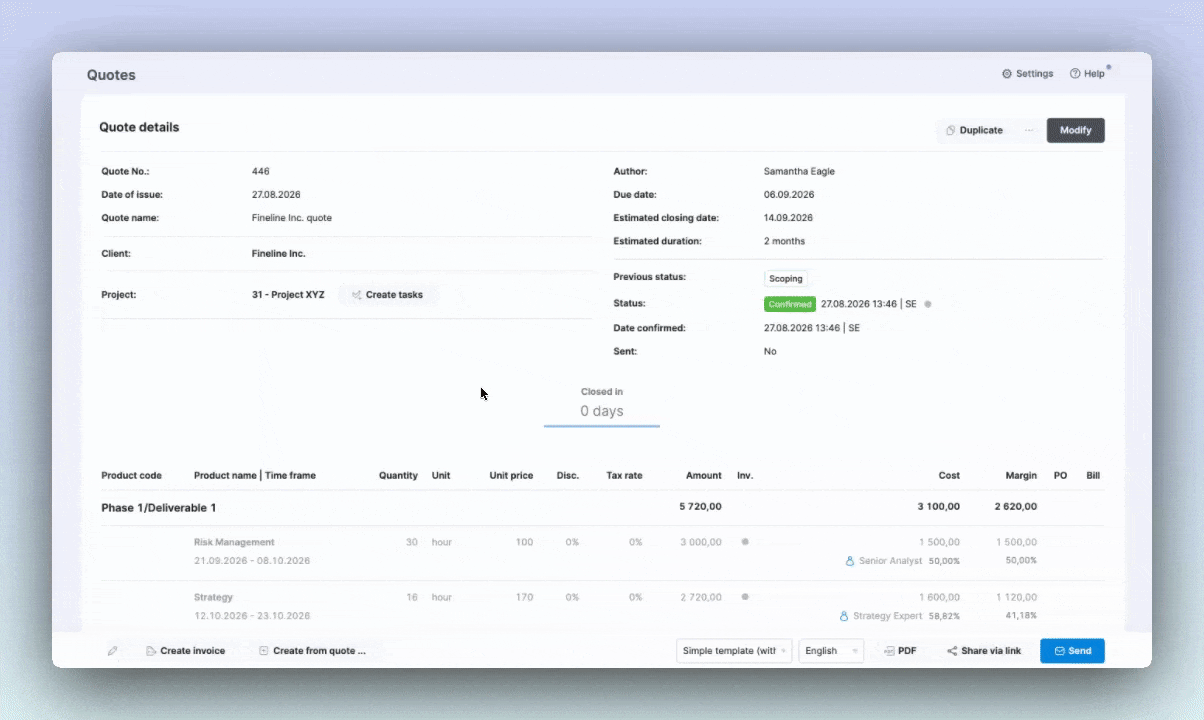Open the three-dots more options menu
The height and width of the screenshot is (720, 1204).
coord(1028,130)
